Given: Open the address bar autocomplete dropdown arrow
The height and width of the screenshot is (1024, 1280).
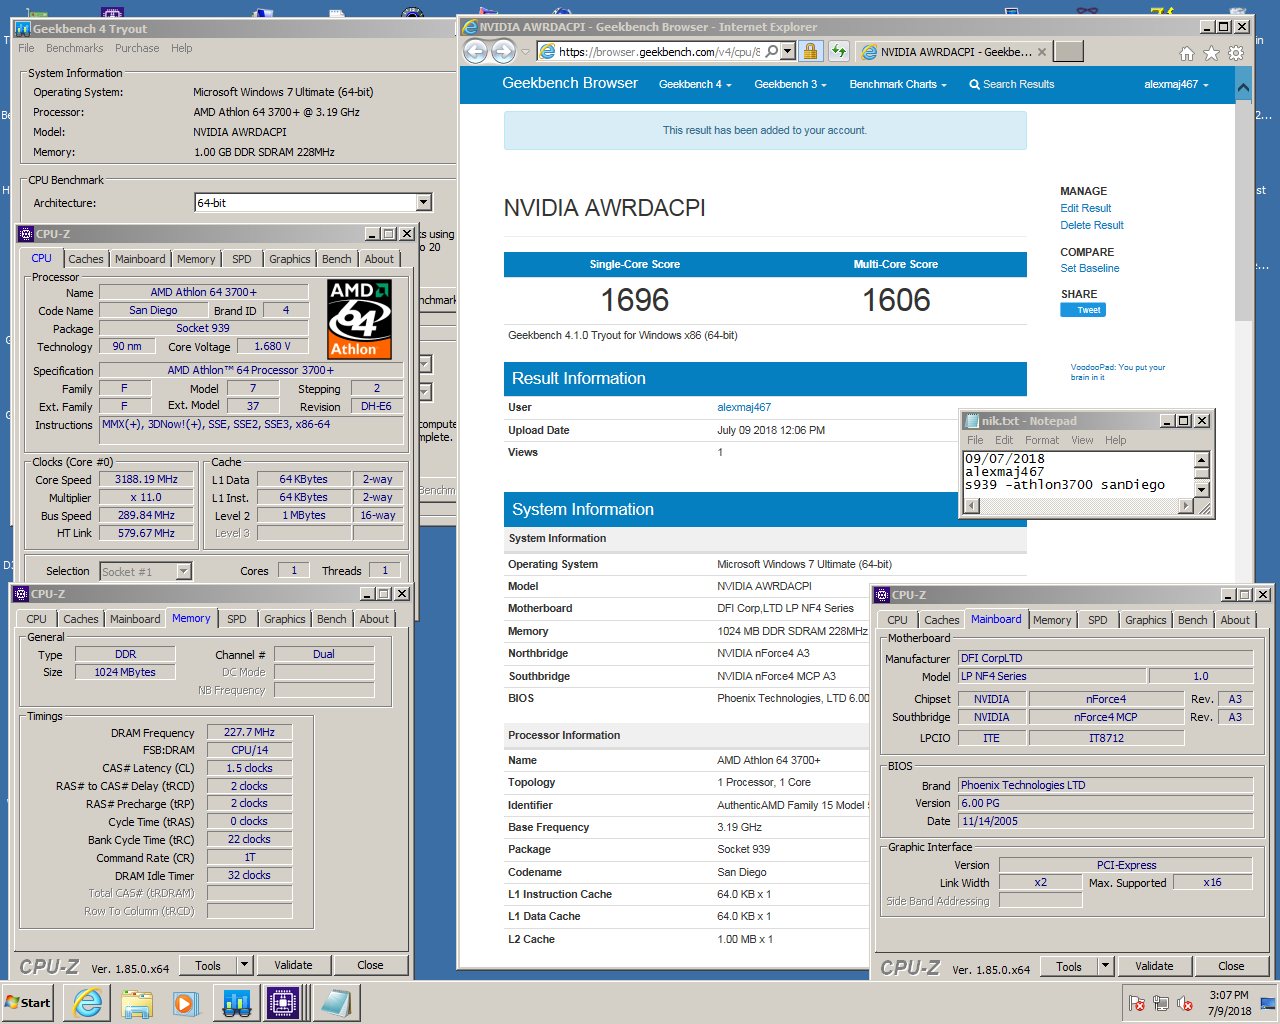Looking at the screenshot, I should 788,51.
